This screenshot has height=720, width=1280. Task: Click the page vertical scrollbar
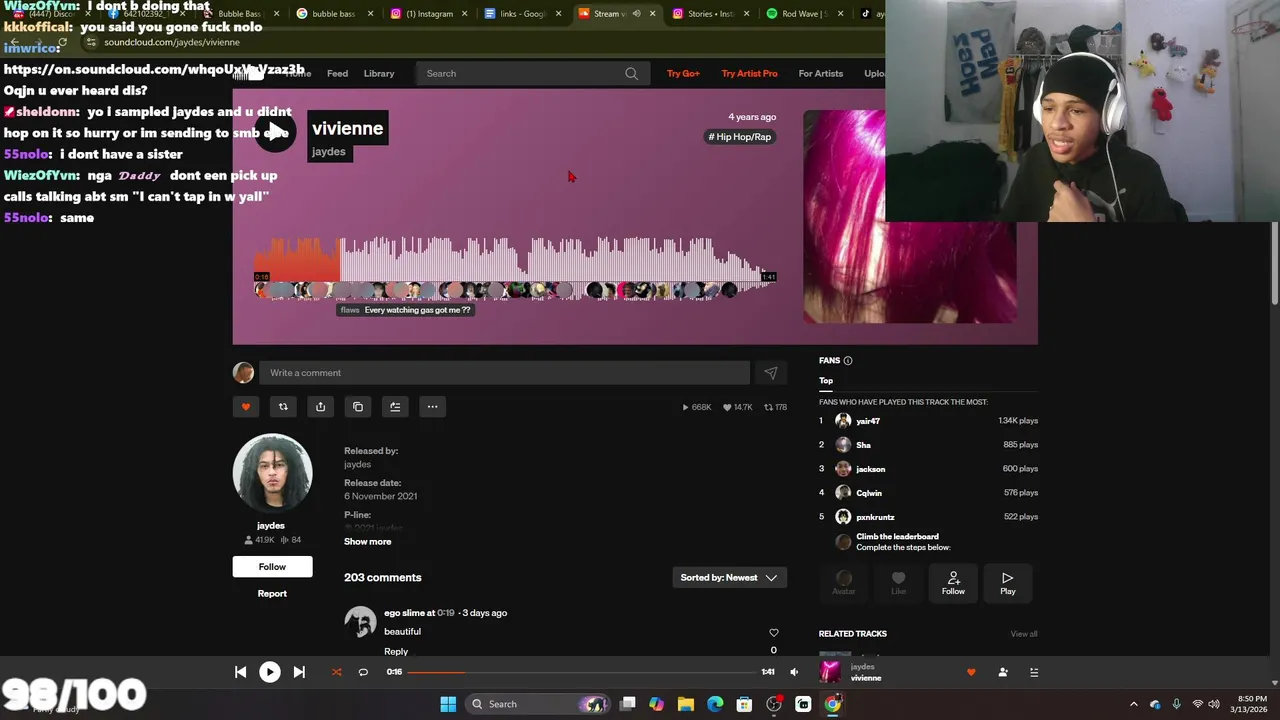(1275, 262)
